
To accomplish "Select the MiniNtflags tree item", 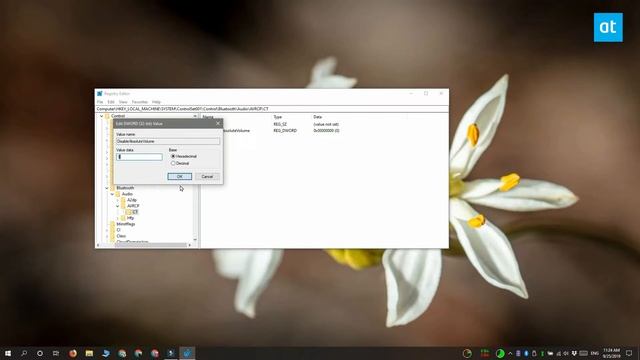I will click(x=126, y=224).
